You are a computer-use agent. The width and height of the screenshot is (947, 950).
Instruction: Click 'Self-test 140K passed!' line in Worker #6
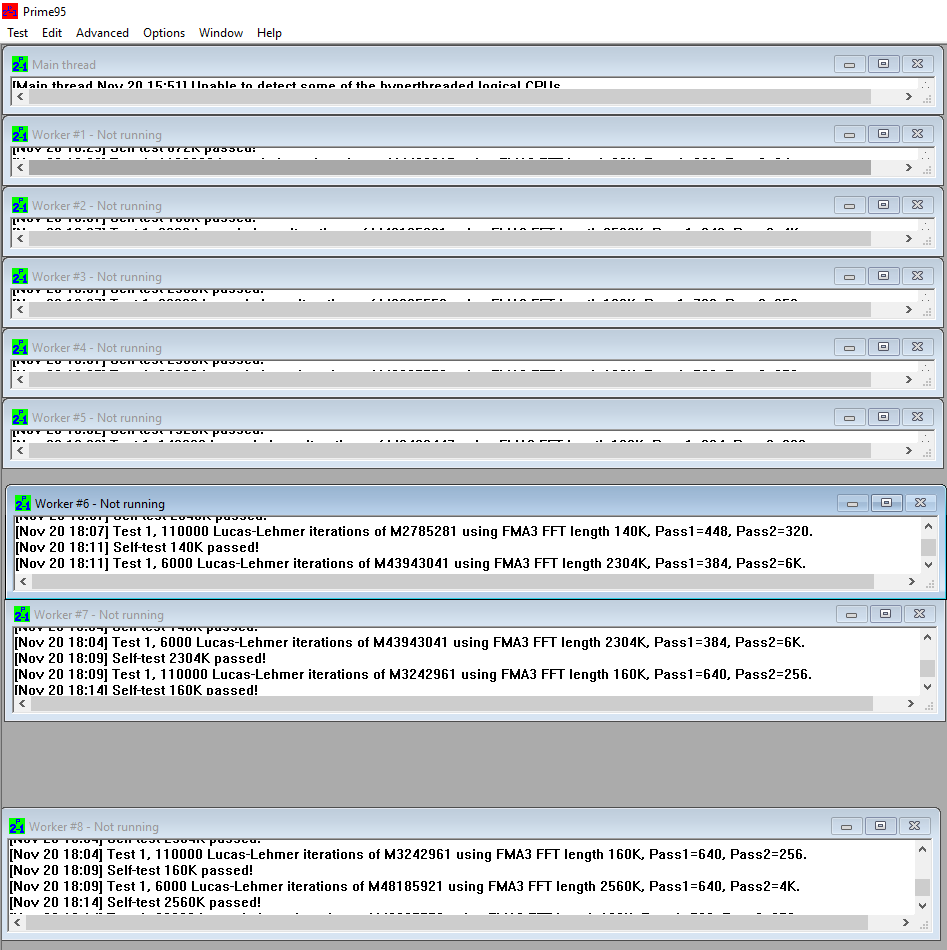tap(137, 547)
